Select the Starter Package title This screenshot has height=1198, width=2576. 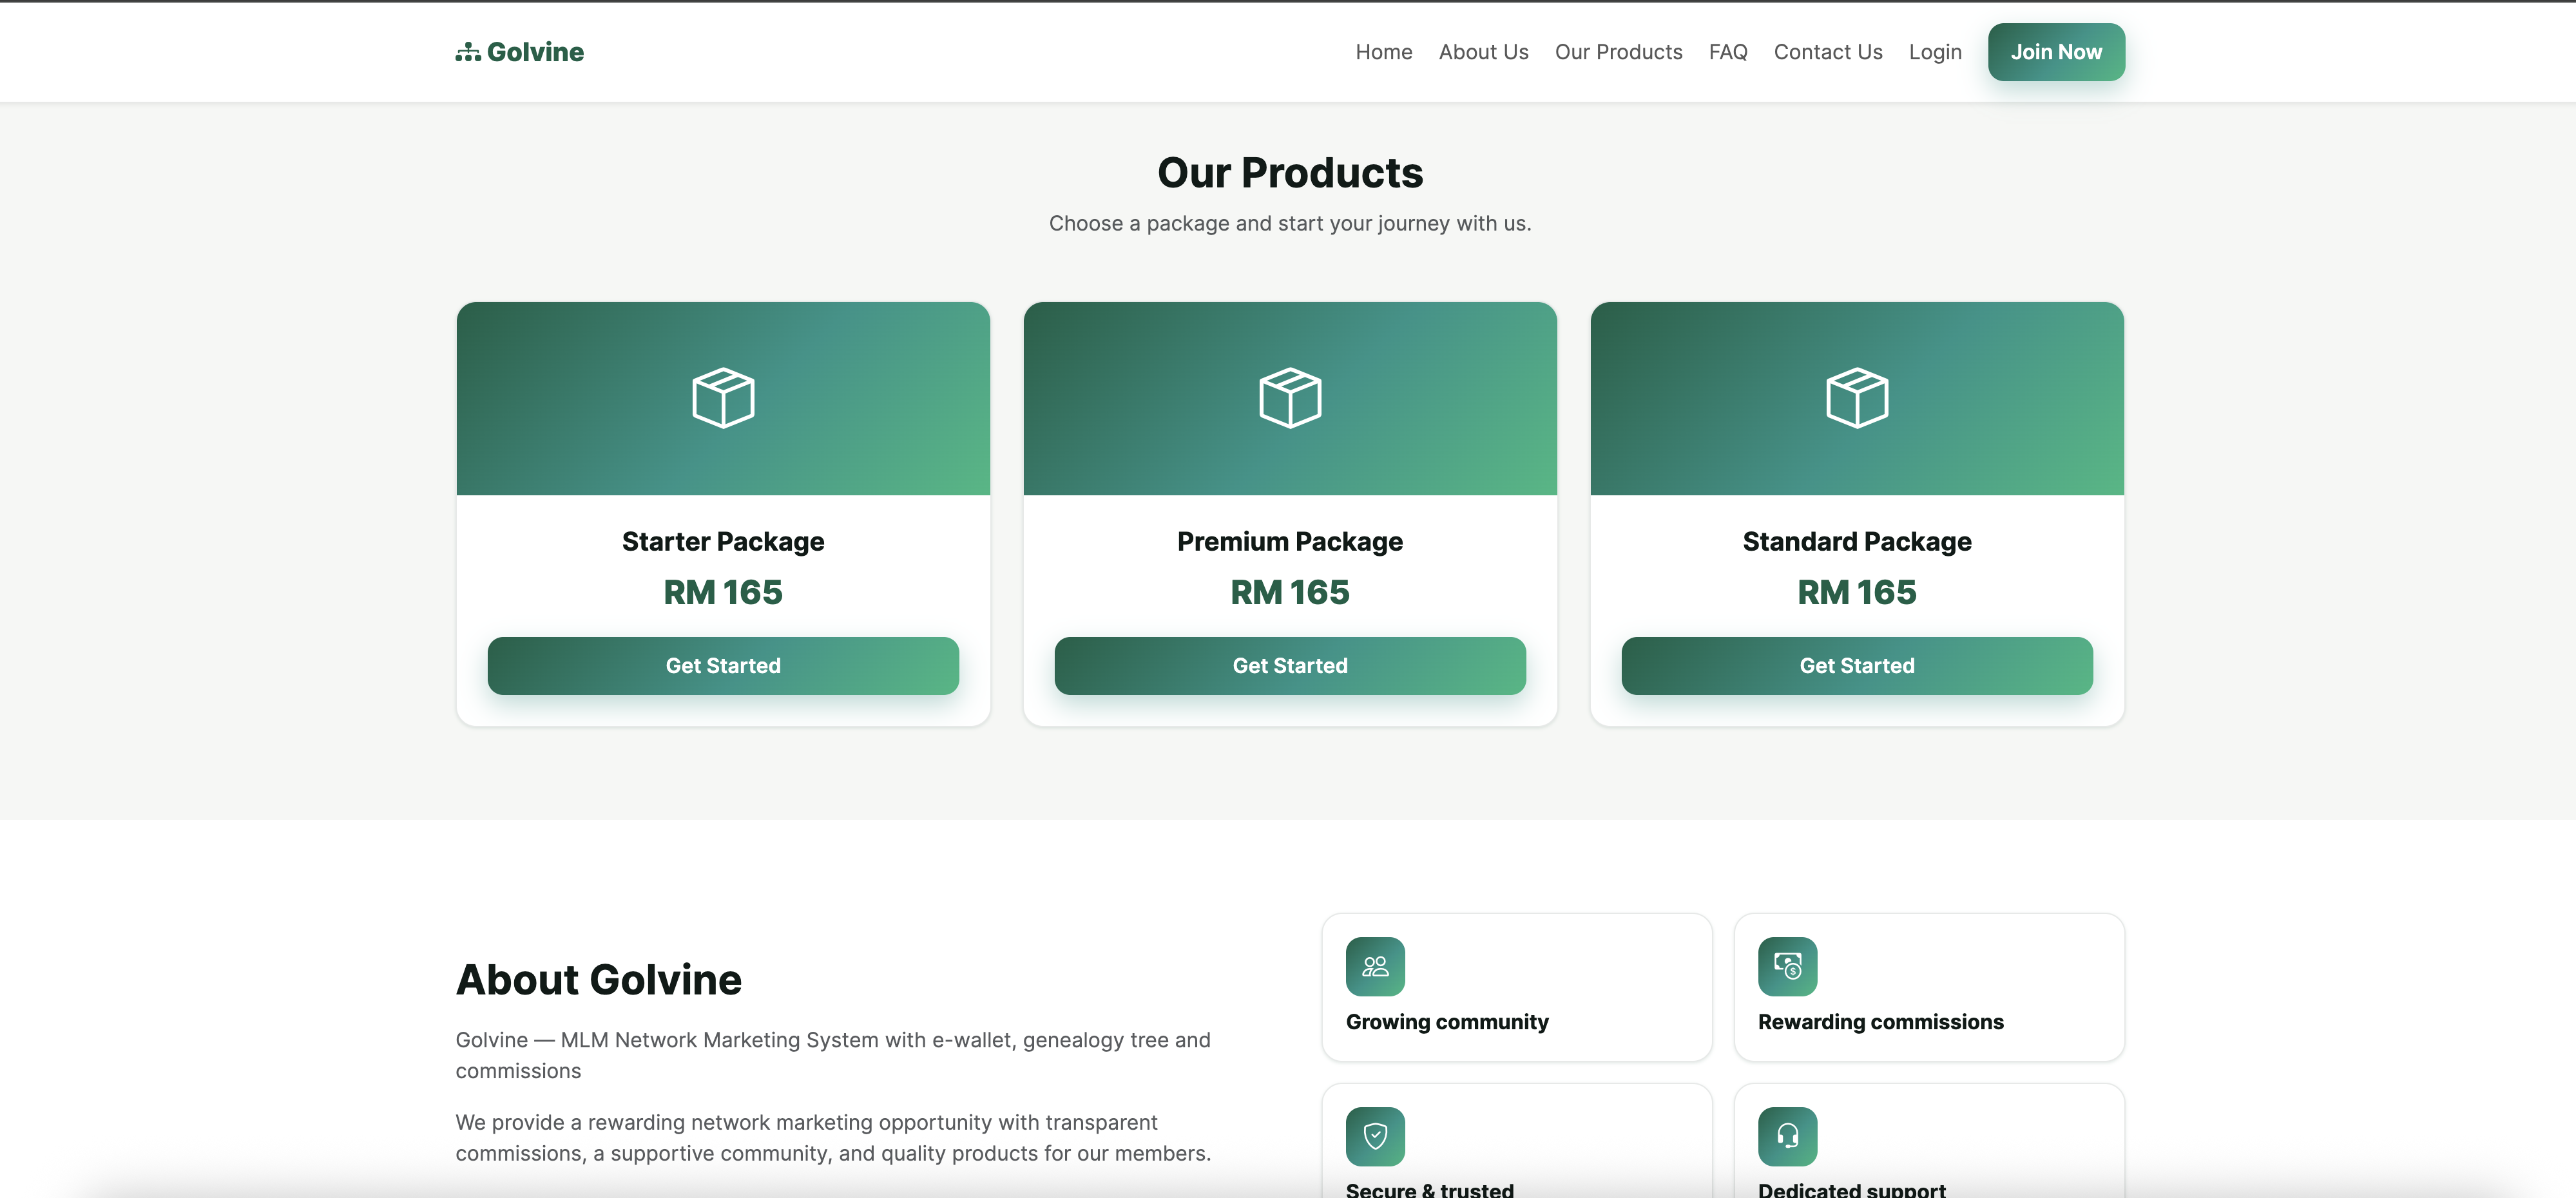[x=723, y=542]
